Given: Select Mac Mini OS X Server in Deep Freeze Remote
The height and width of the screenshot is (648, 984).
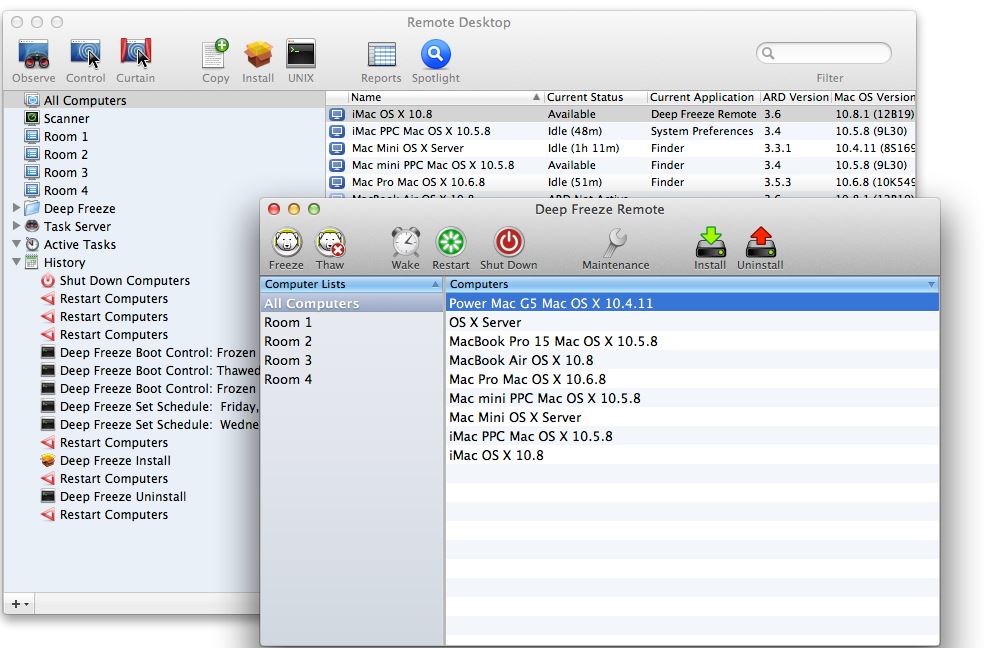Looking at the screenshot, I should pyautogui.click(x=692, y=417).
